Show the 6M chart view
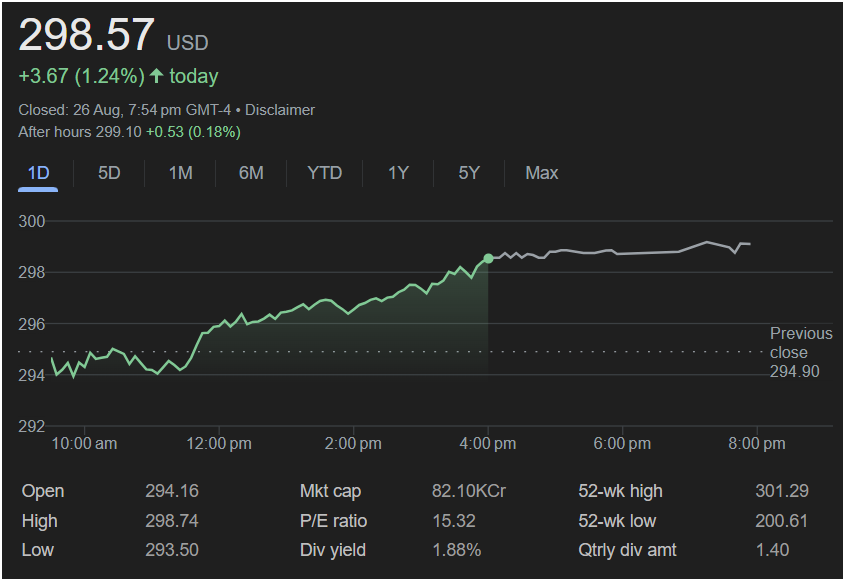Viewport: 845px width, 581px height. click(251, 173)
